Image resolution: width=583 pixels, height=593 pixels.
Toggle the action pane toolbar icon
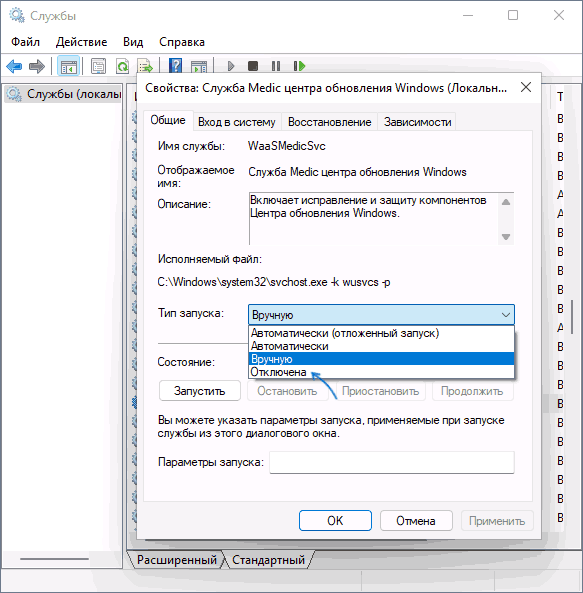click(x=199, y=67)
